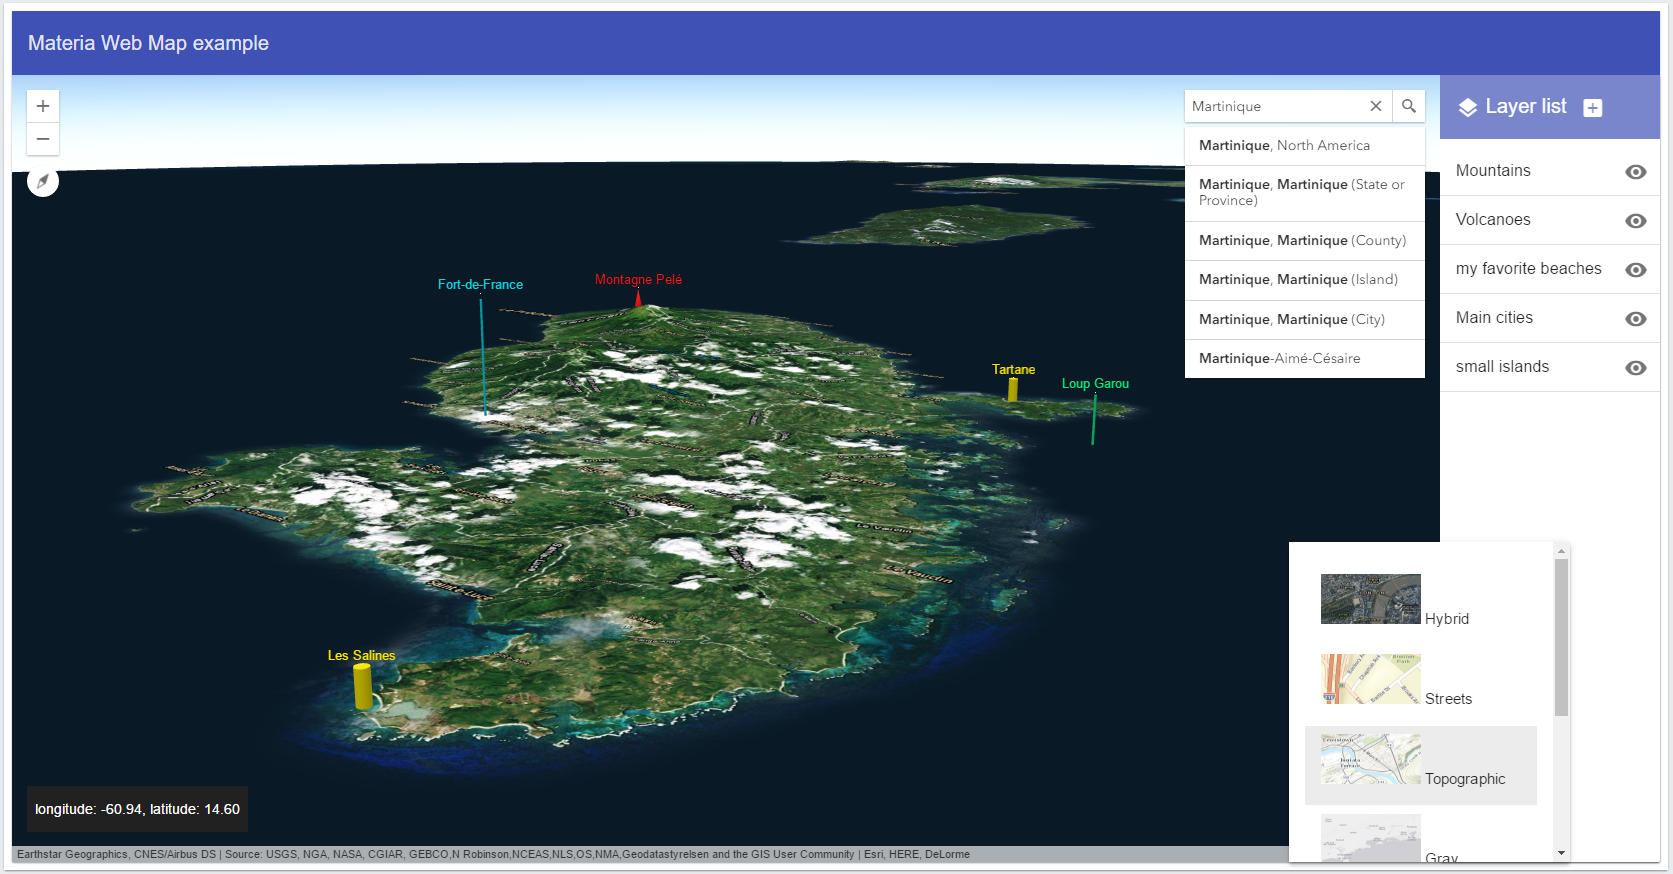Select the small islands layer name
This screenshot has width=1673, height=874.
(1502, 367)
